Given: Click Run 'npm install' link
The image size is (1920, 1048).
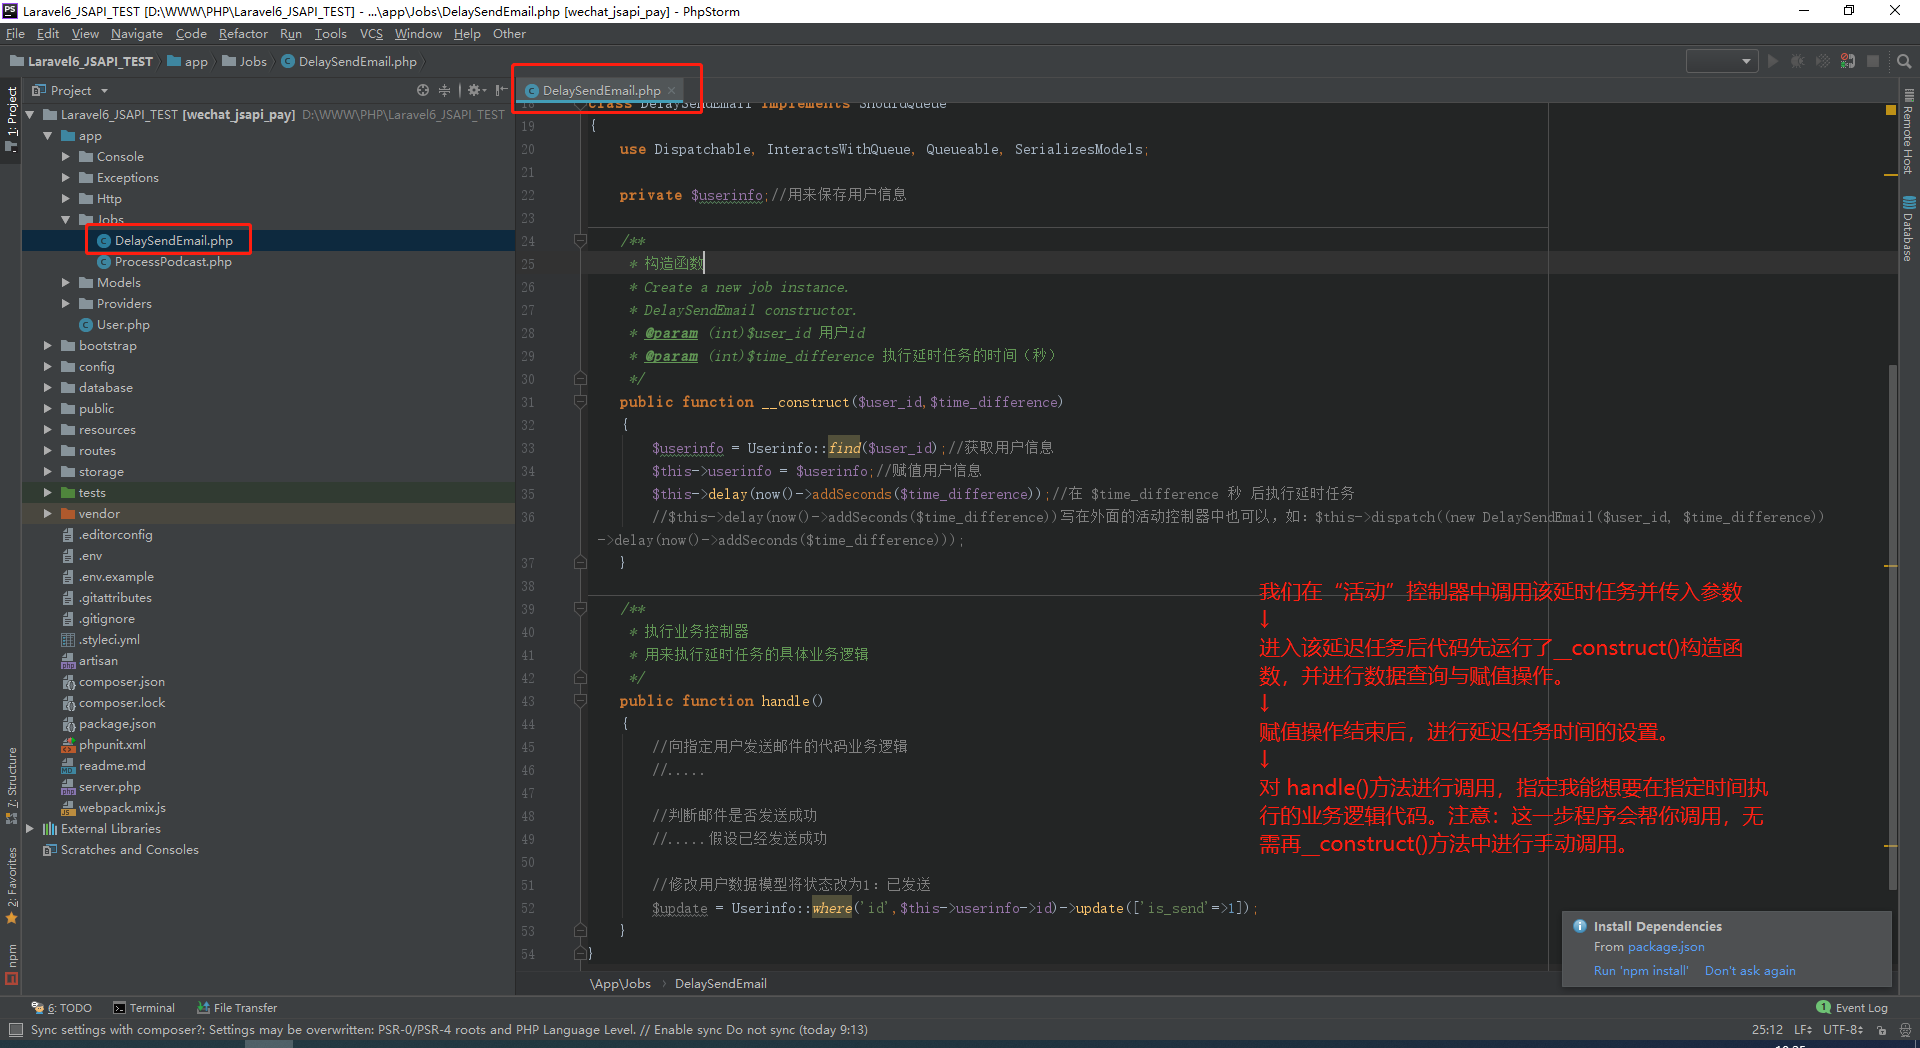Looking at the screenshot, I should (1641, 971).
